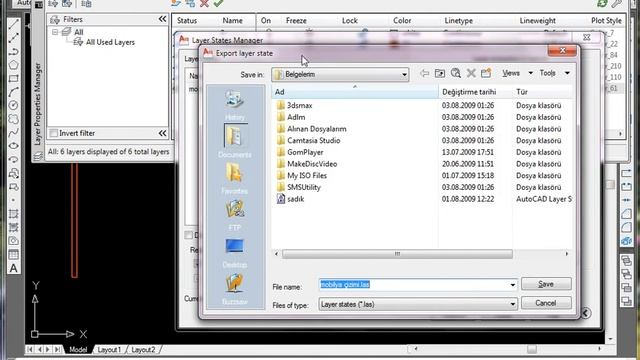Collapse the Filters panel with the chevrons
This screenshot has width=640, height=360.
click(x=162, y=19)
